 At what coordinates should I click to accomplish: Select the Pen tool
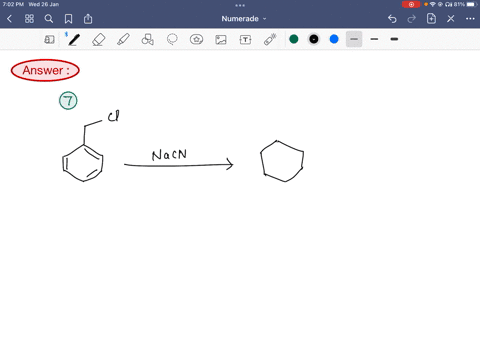tap(74, 40)
